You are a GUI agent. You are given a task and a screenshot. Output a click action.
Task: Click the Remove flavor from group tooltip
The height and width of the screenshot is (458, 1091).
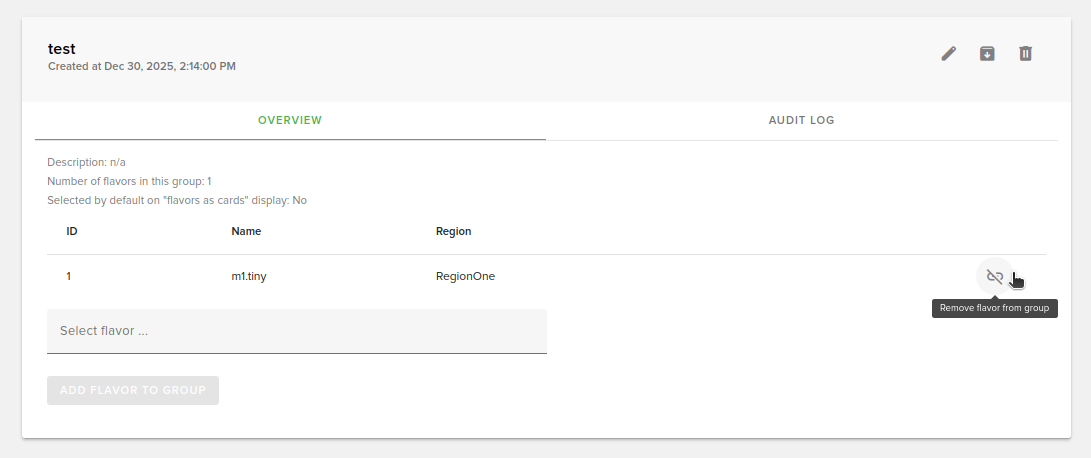click(994, 308)
